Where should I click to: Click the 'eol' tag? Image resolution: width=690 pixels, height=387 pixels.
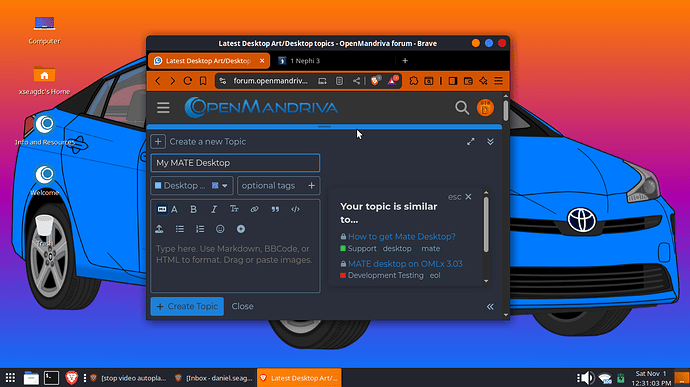[x=435, y=276]
